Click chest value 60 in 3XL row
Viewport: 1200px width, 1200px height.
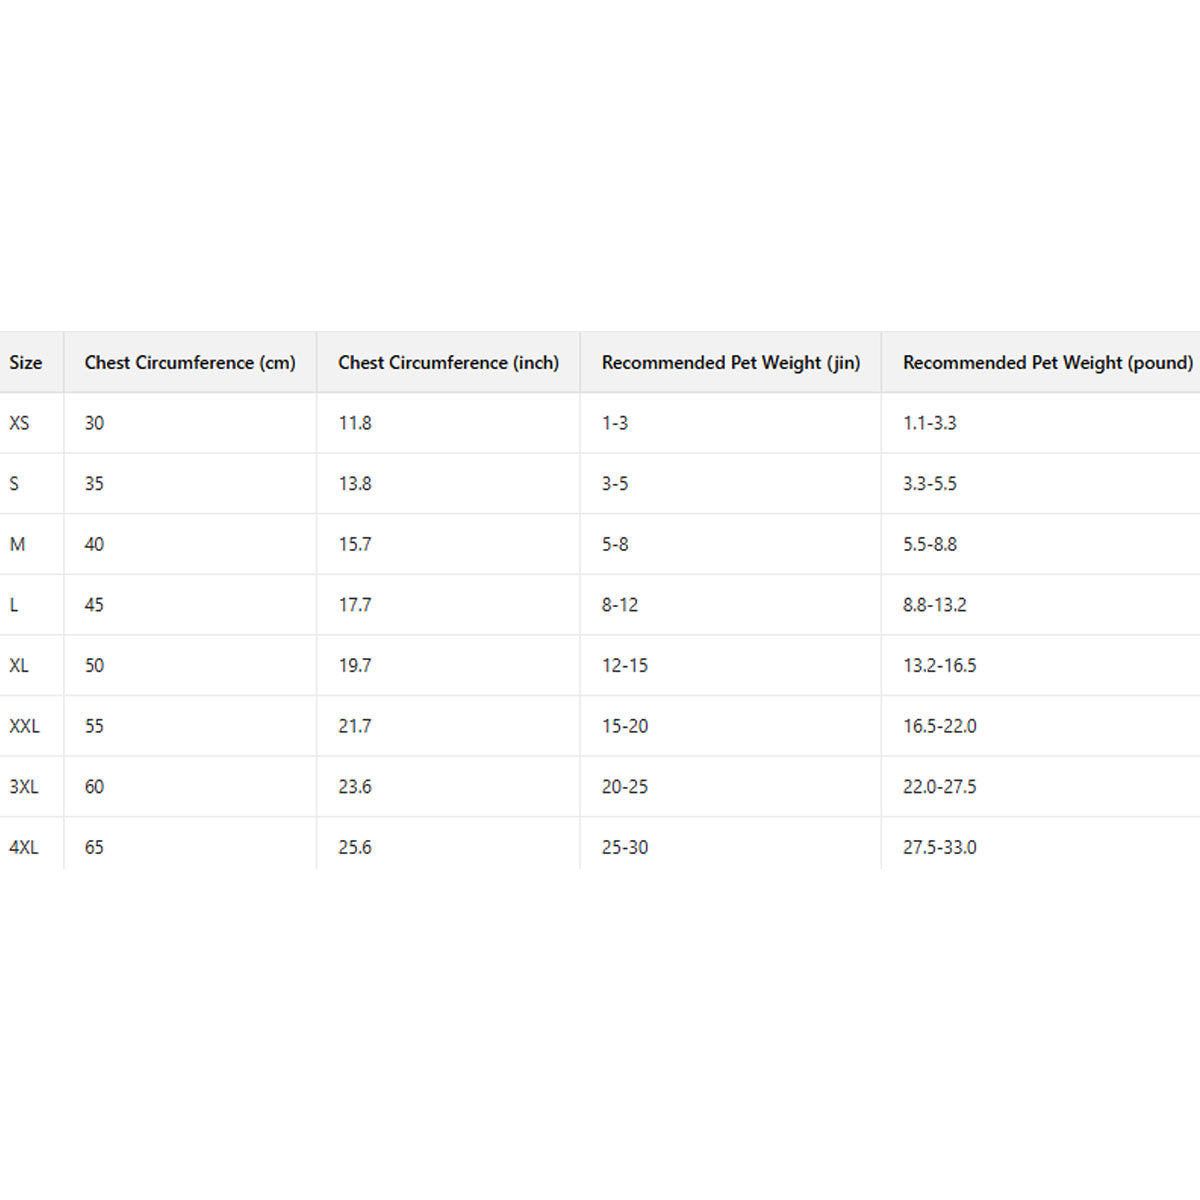pos(94,787)
